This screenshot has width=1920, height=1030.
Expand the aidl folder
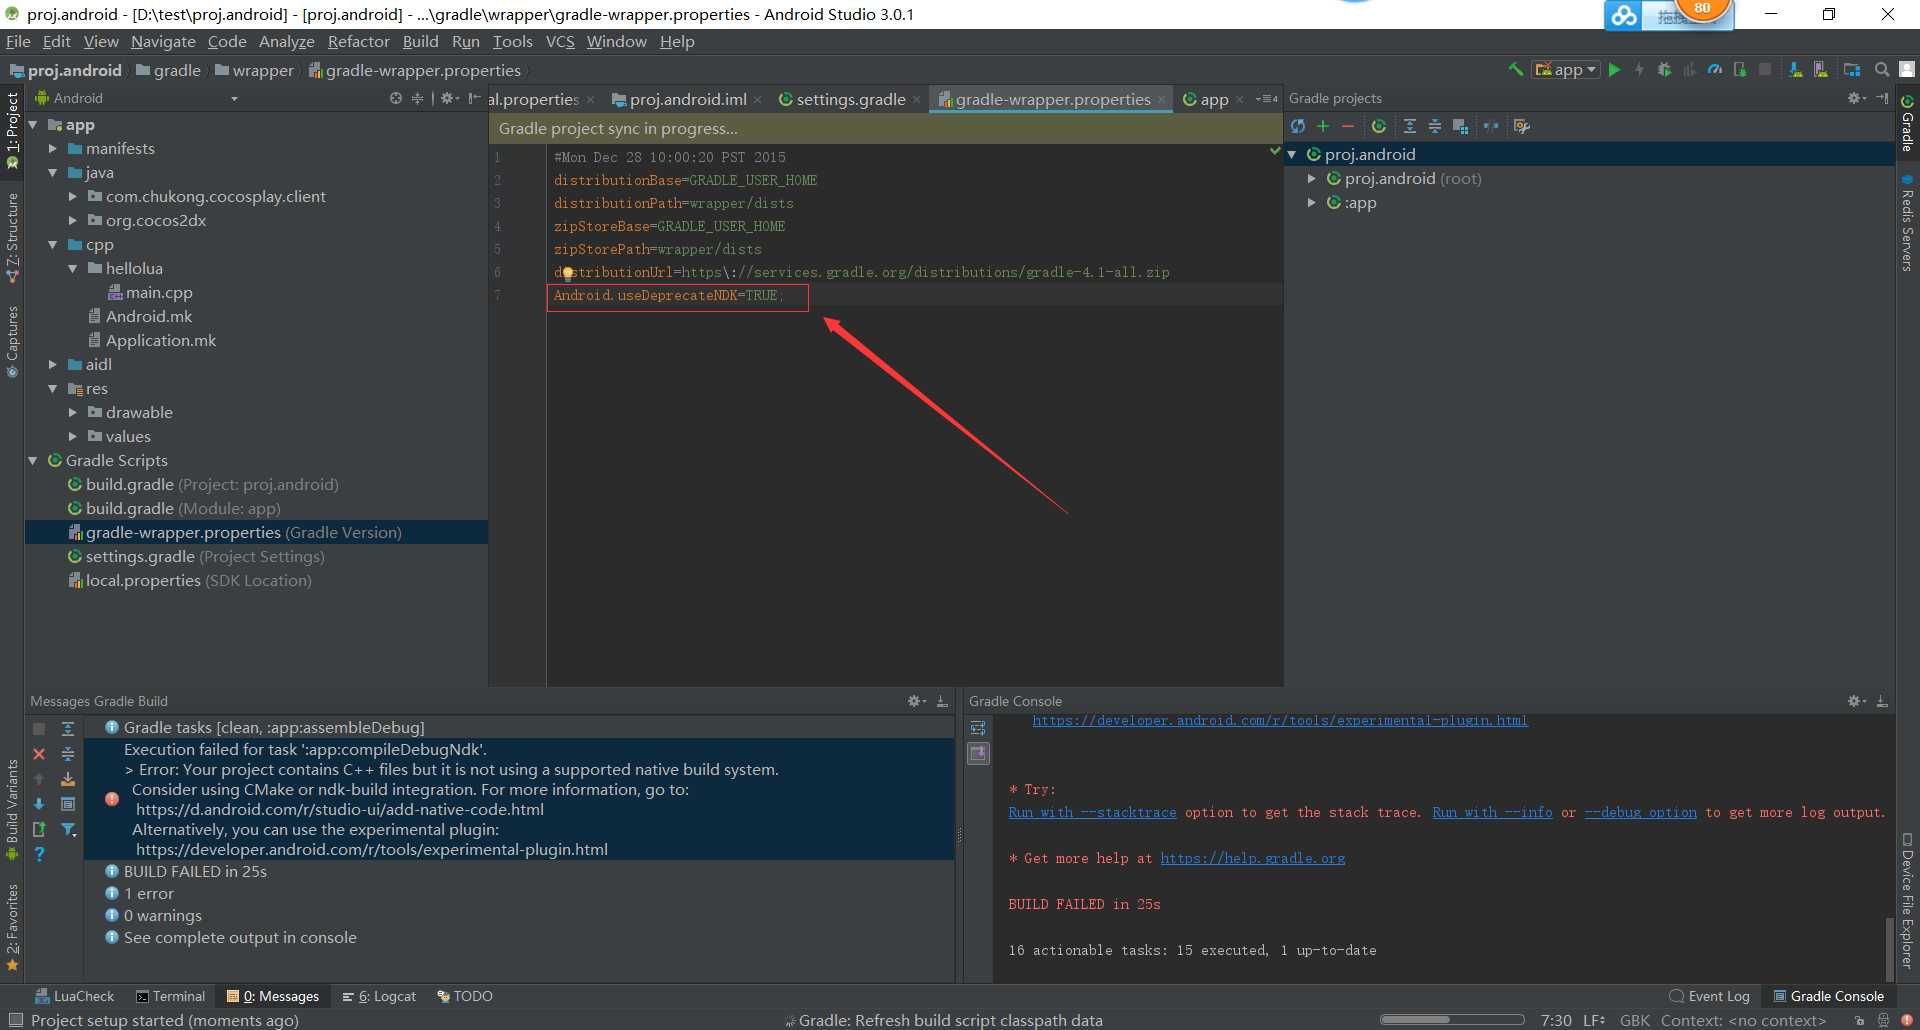click(53, 365)
